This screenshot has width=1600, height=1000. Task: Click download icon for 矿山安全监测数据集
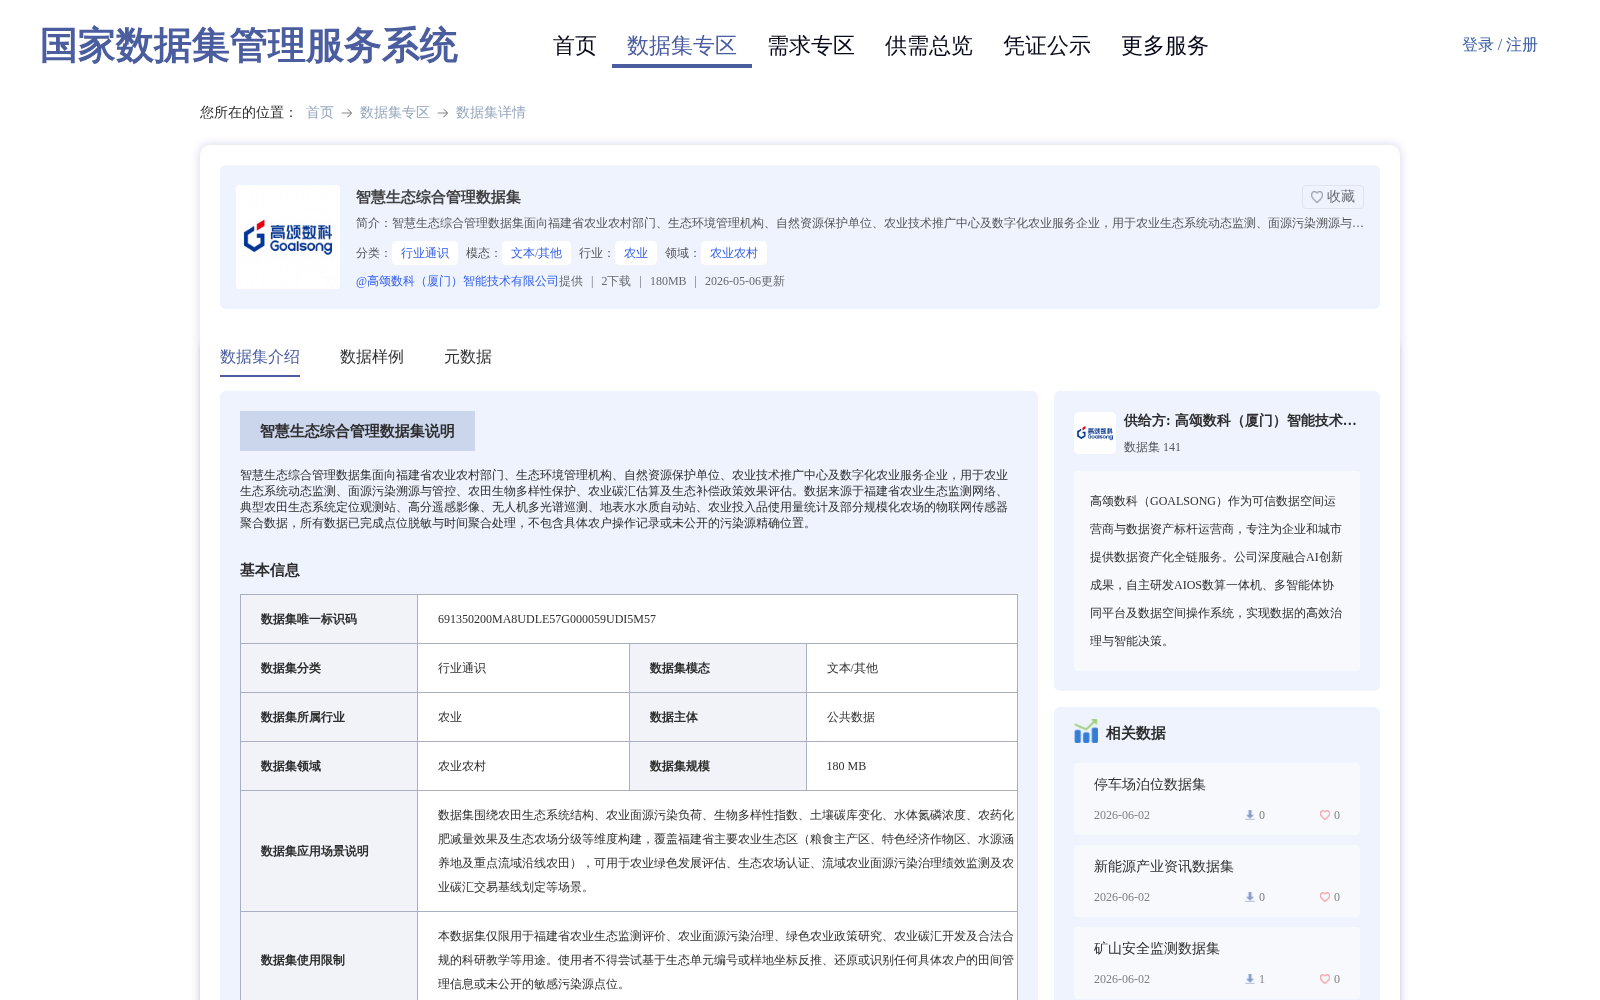pos(1249,979)
